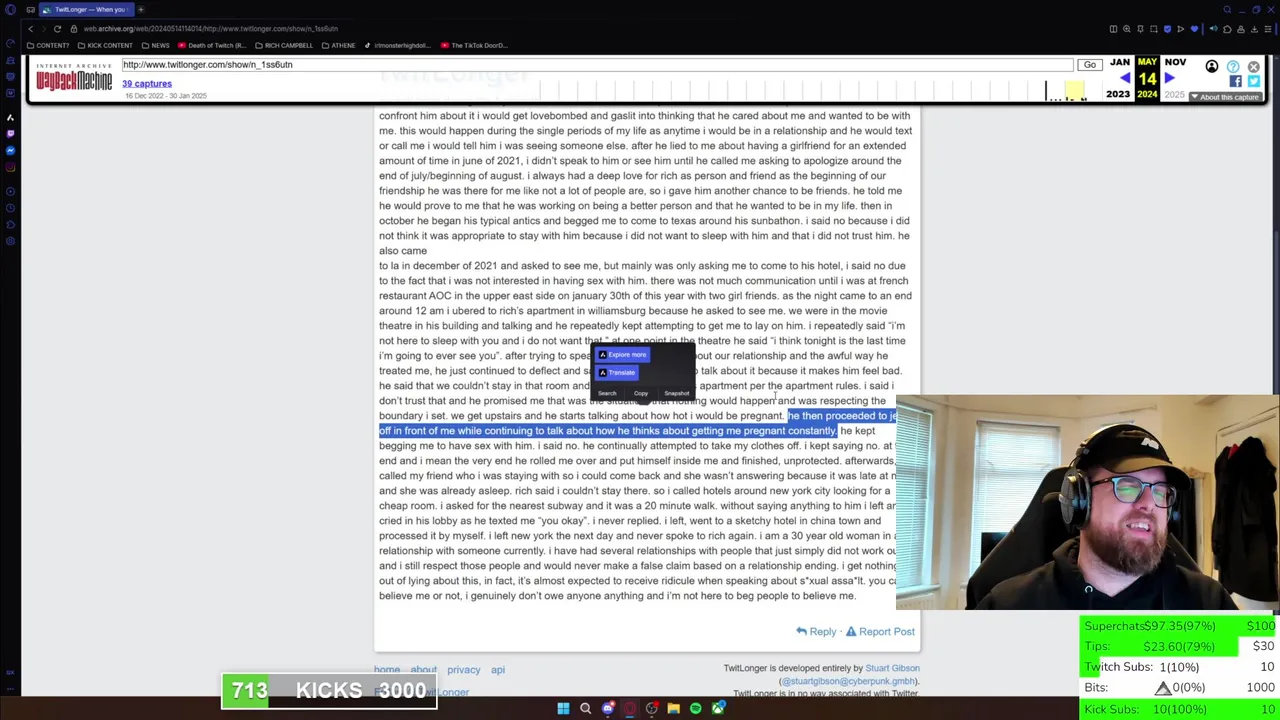
Task: Toggle split screen view icon
Action: [x=1113, y=29]
